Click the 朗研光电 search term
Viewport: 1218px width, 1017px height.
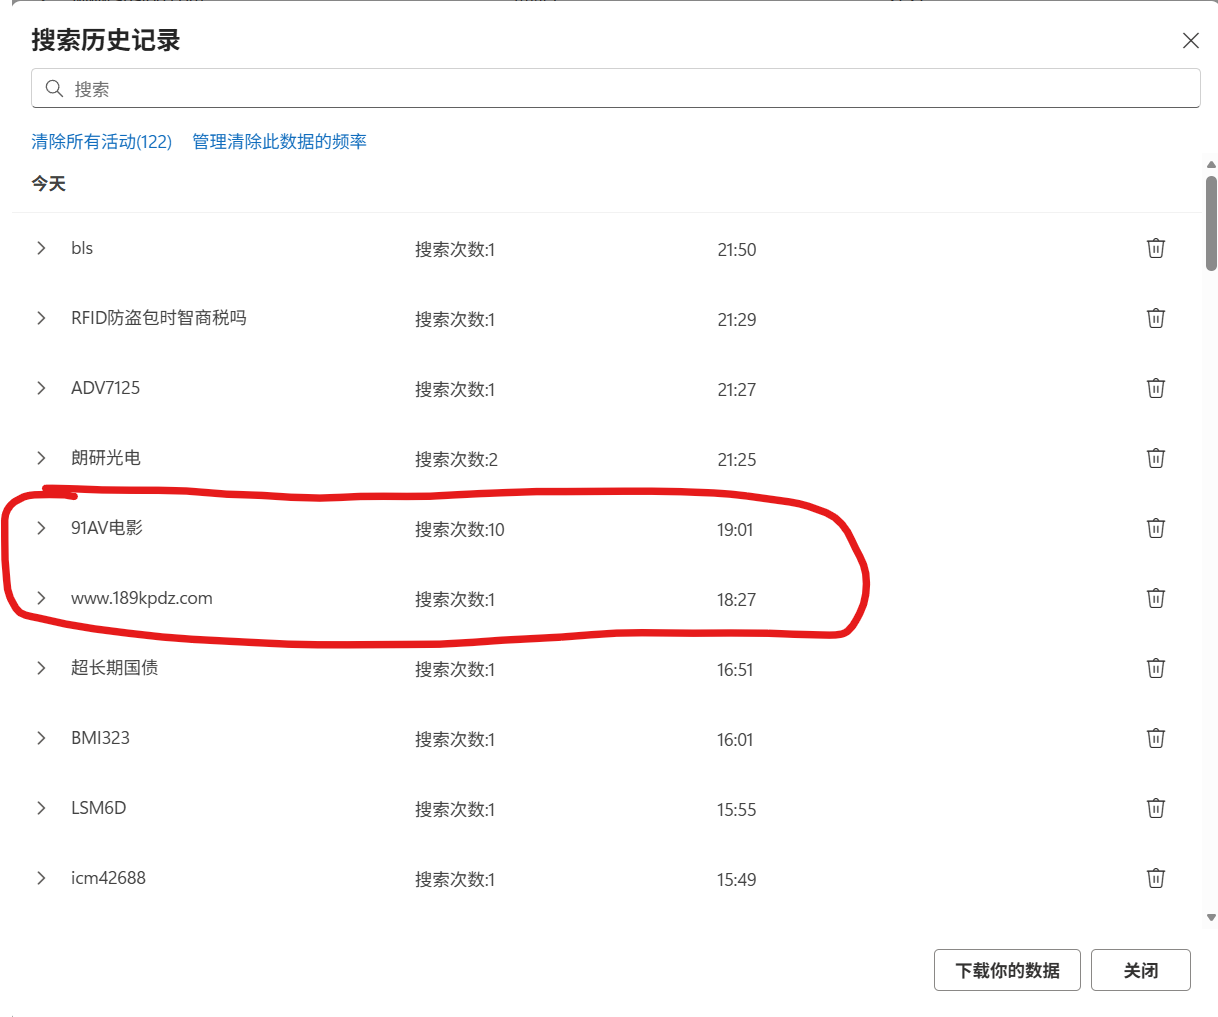click(x=106, y=458)
